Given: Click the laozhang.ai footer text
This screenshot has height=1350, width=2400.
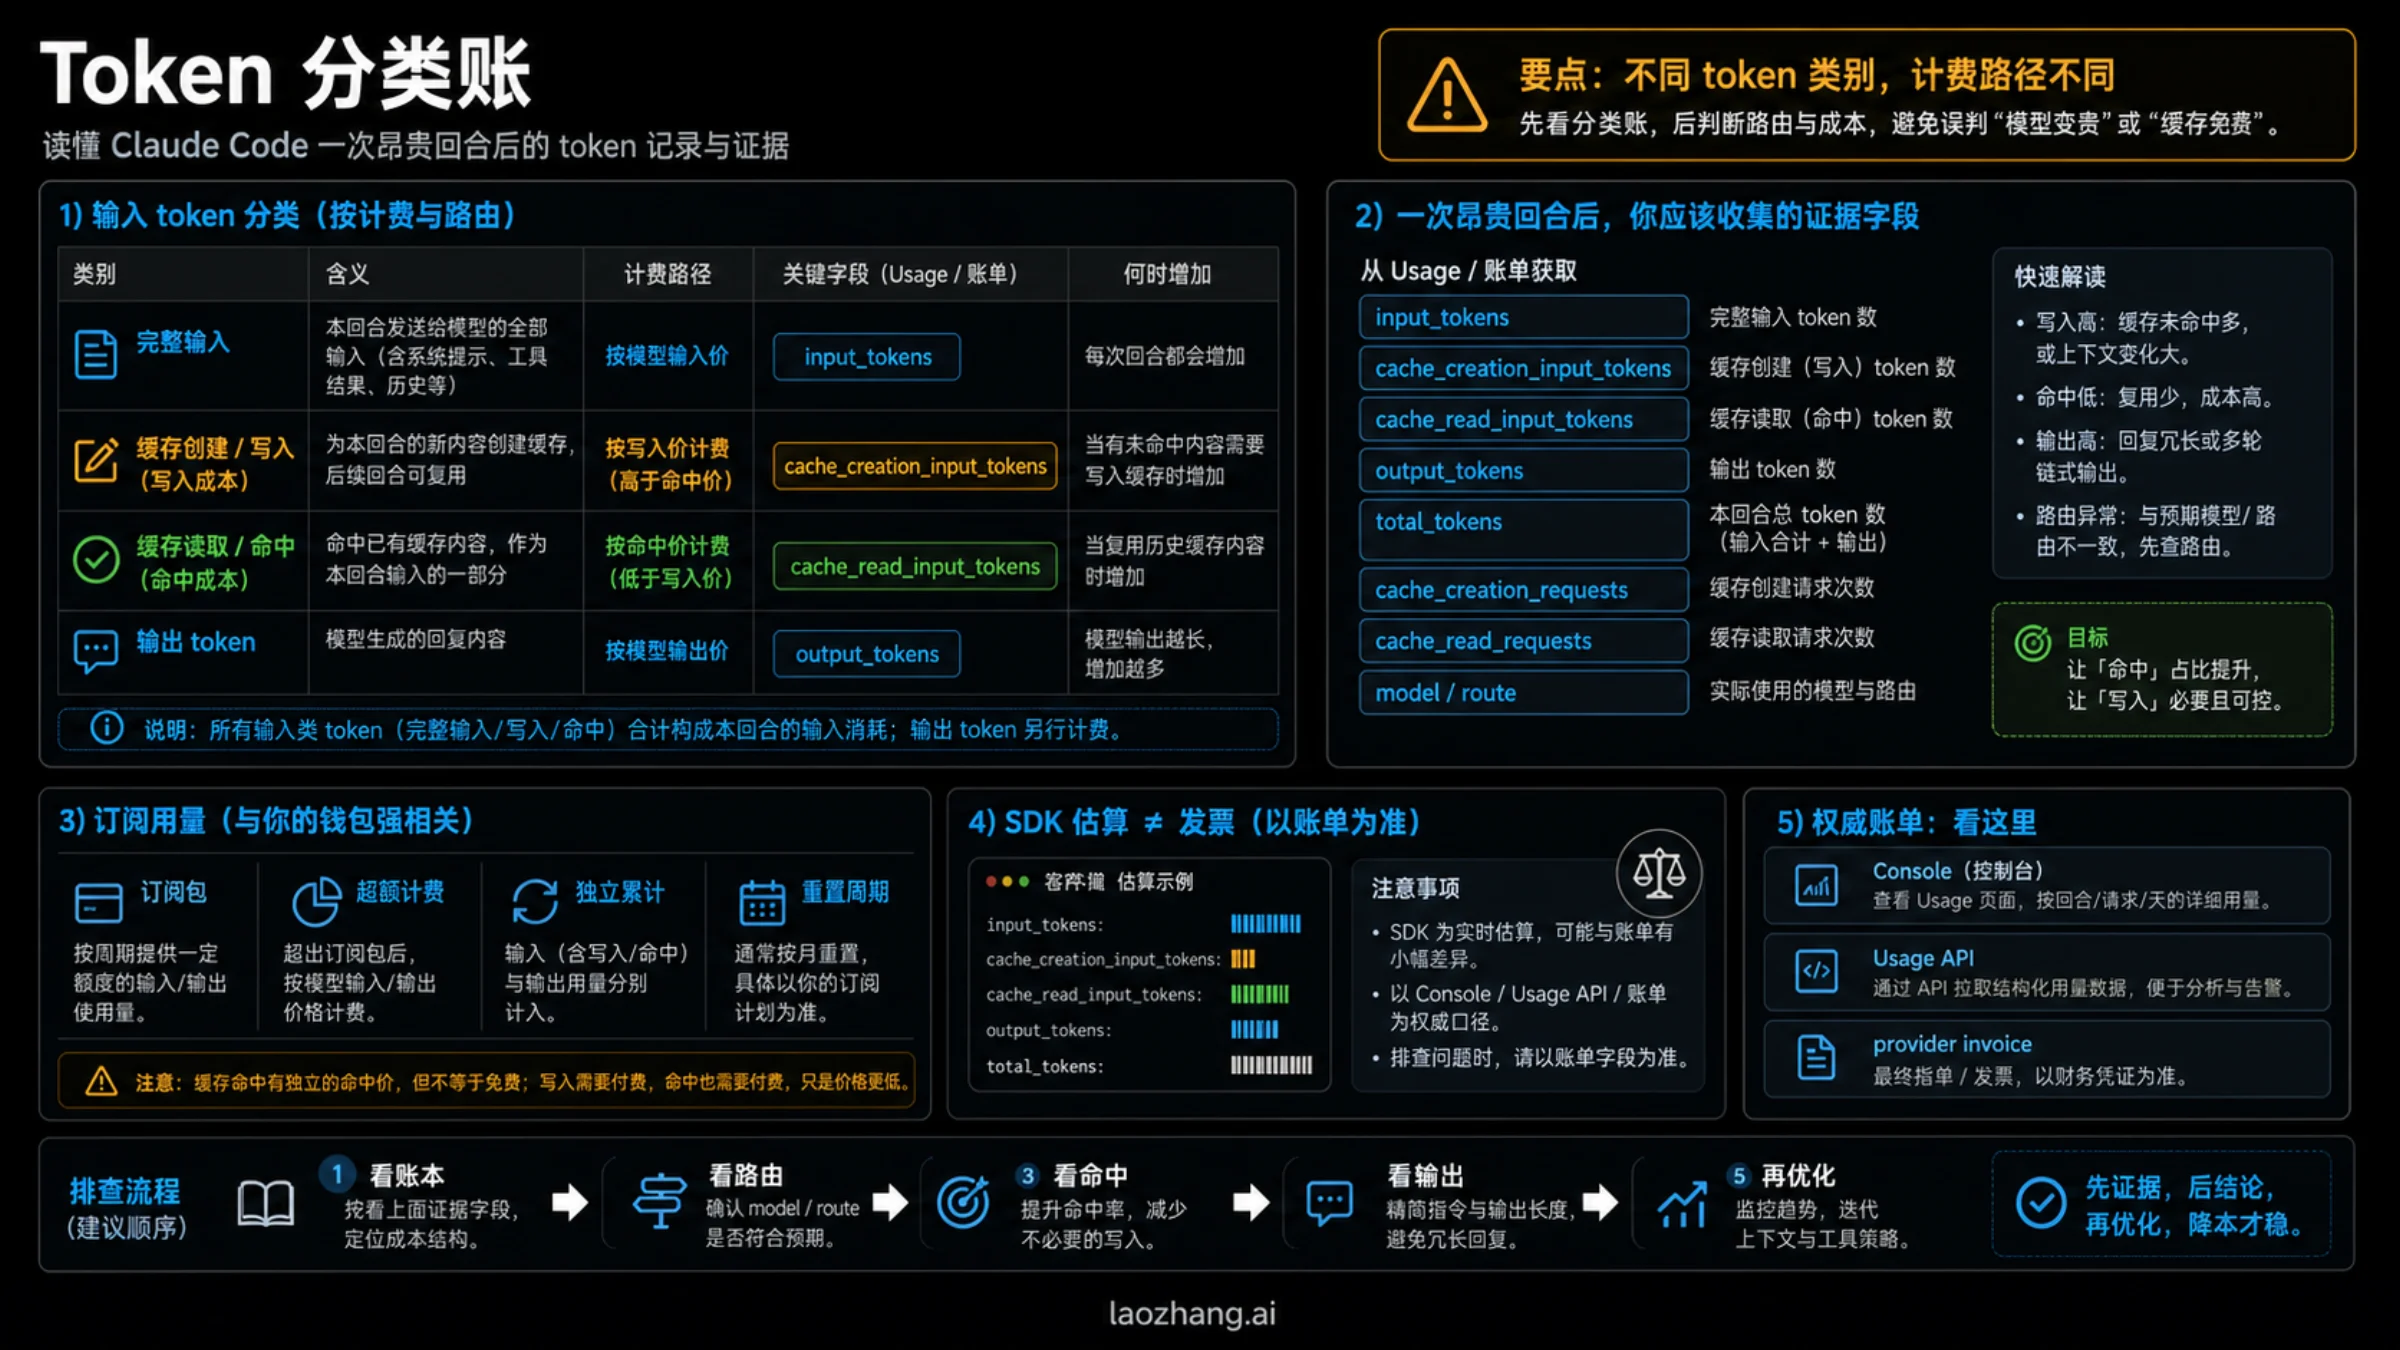Looking at the screenshot, I should [x=1192, y=1313].
